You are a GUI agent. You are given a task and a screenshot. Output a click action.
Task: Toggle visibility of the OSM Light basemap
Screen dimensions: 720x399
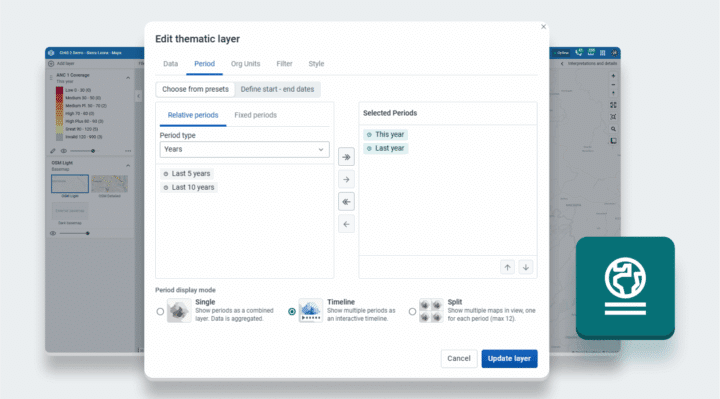point(53,233)
